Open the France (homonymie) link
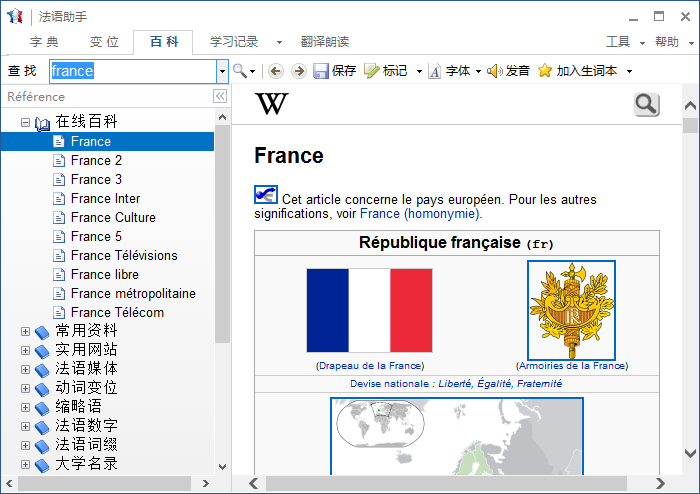The width and height of the screenshot is (700, 494). 420,214
